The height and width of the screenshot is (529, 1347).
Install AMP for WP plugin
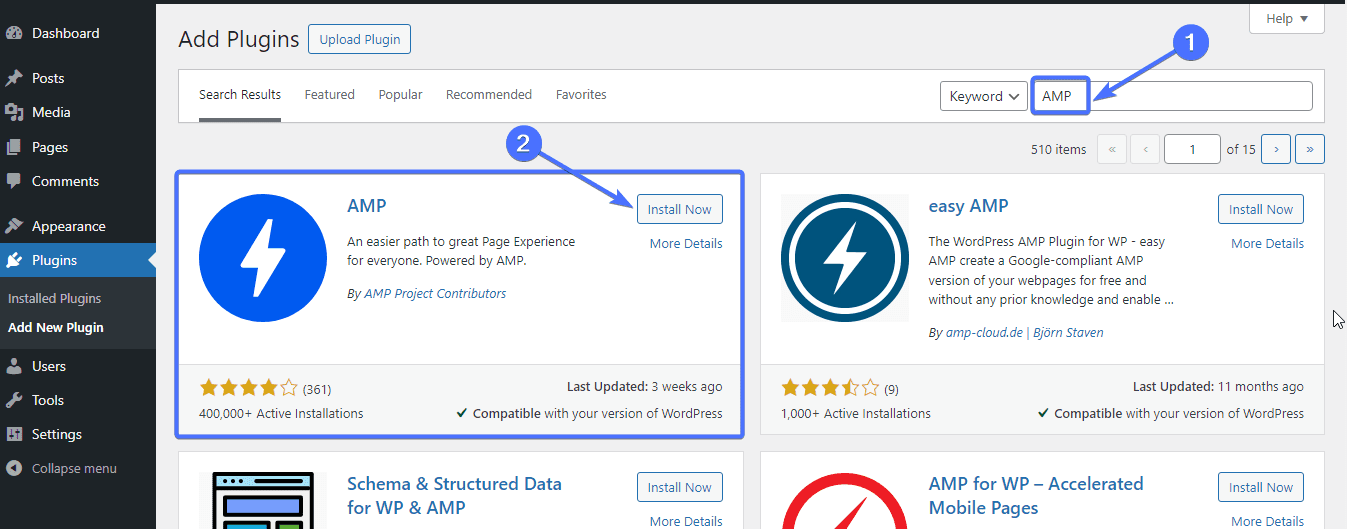click(x=1261, y=487)
